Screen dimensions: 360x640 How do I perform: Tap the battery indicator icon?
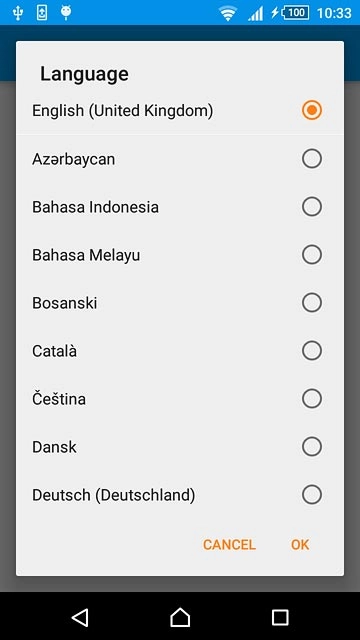[291, 13]
